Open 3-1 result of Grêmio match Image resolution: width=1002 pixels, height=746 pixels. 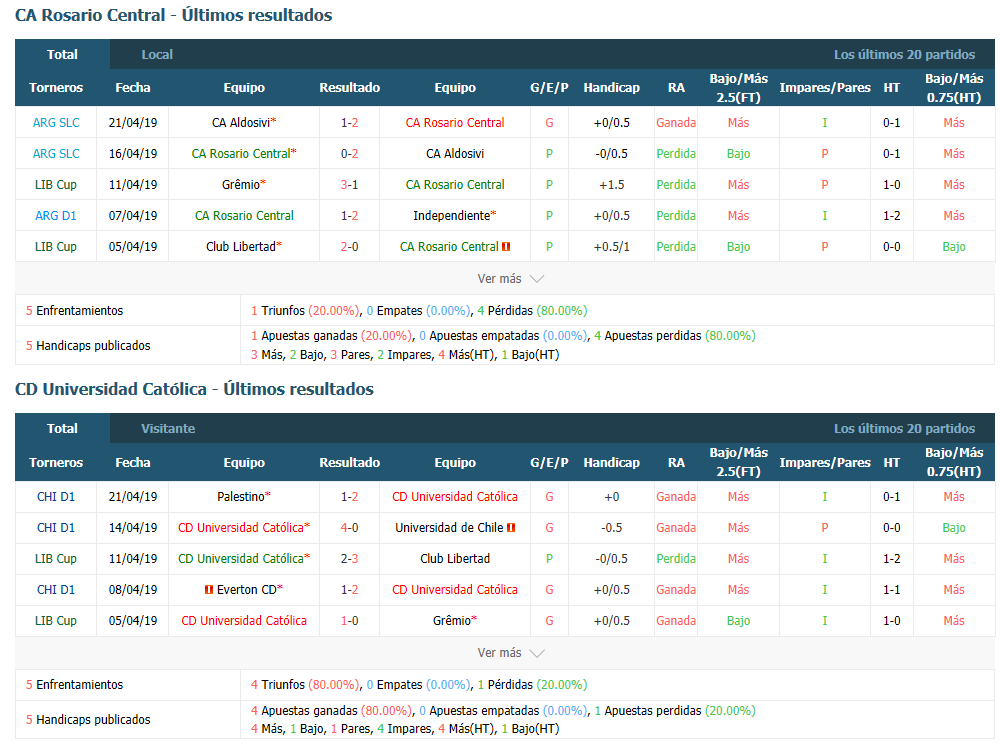pos(350,185)
